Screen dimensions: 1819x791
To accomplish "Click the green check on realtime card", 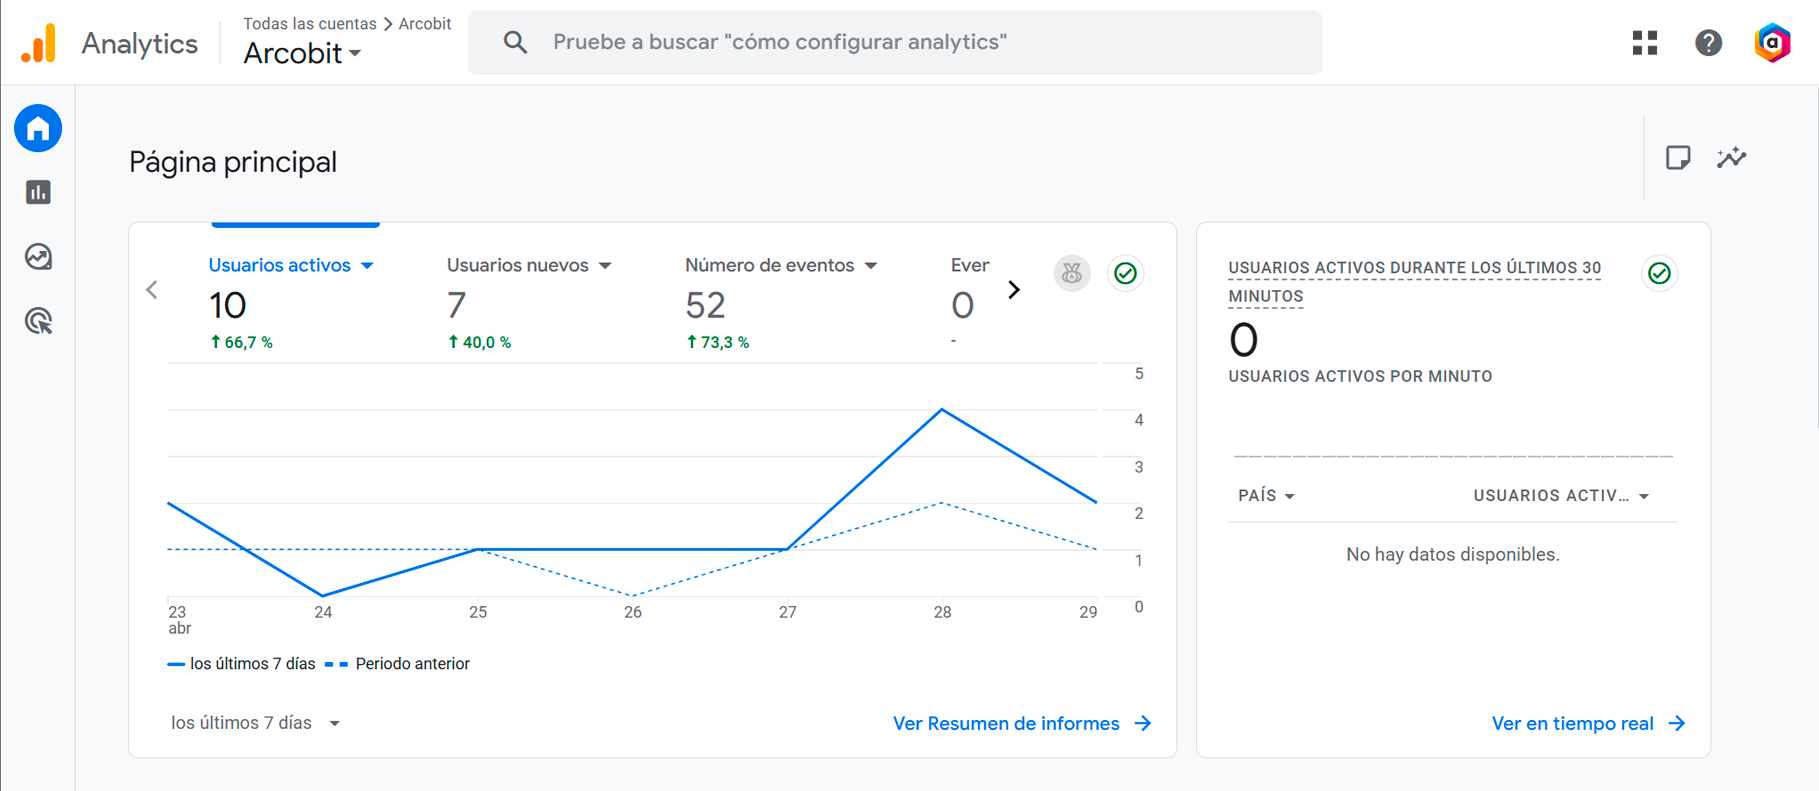I will point(1659,273).
